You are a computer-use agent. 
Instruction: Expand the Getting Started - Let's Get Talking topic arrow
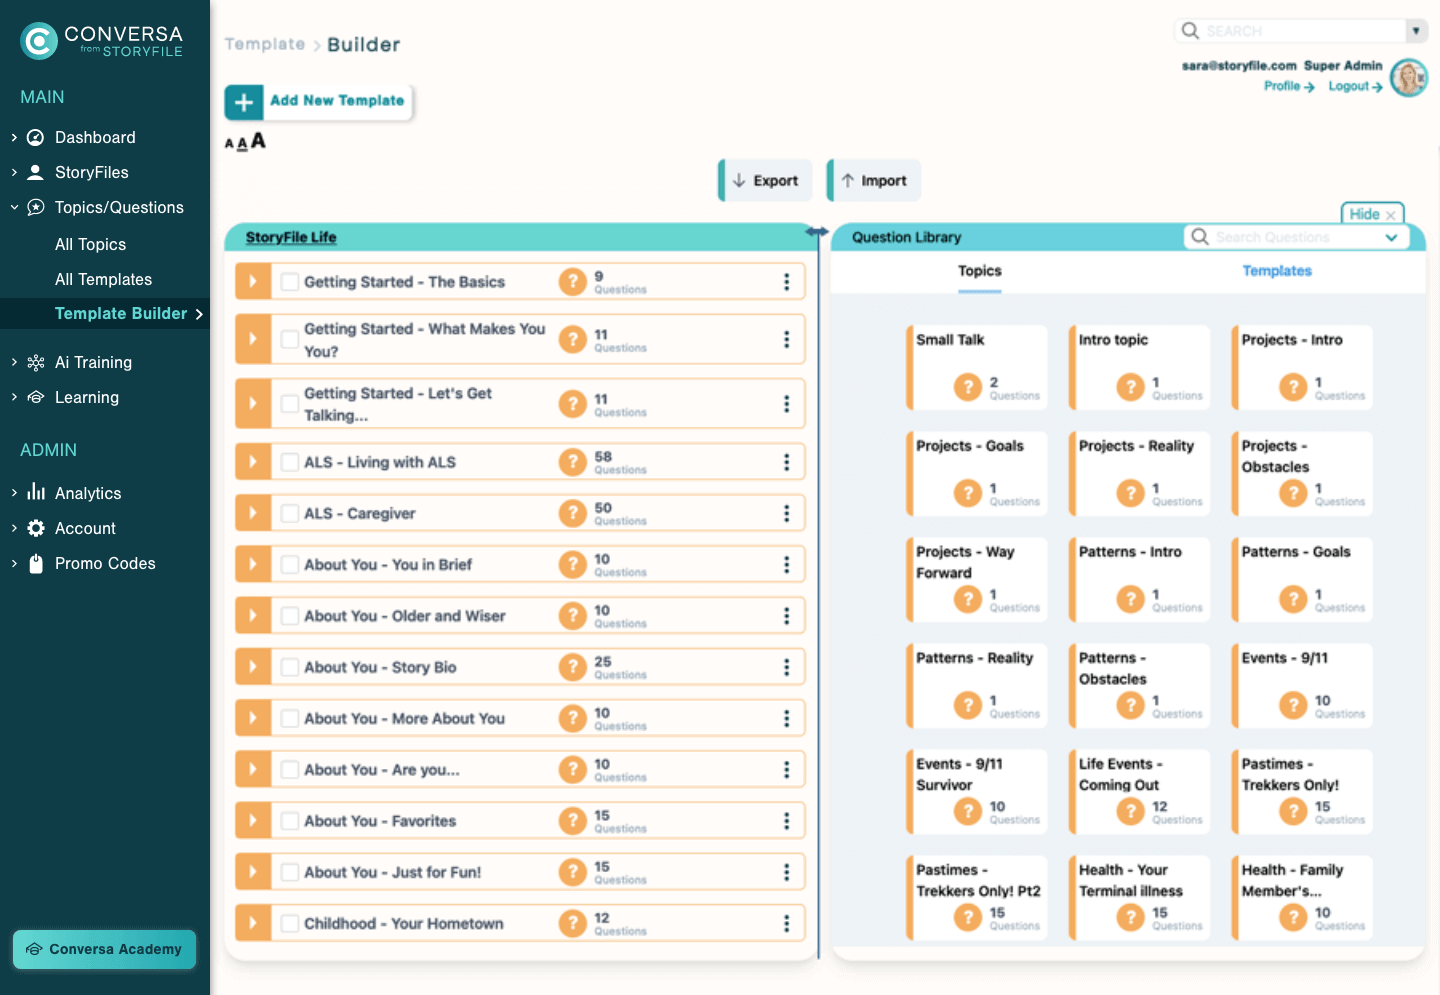(253, 404)
